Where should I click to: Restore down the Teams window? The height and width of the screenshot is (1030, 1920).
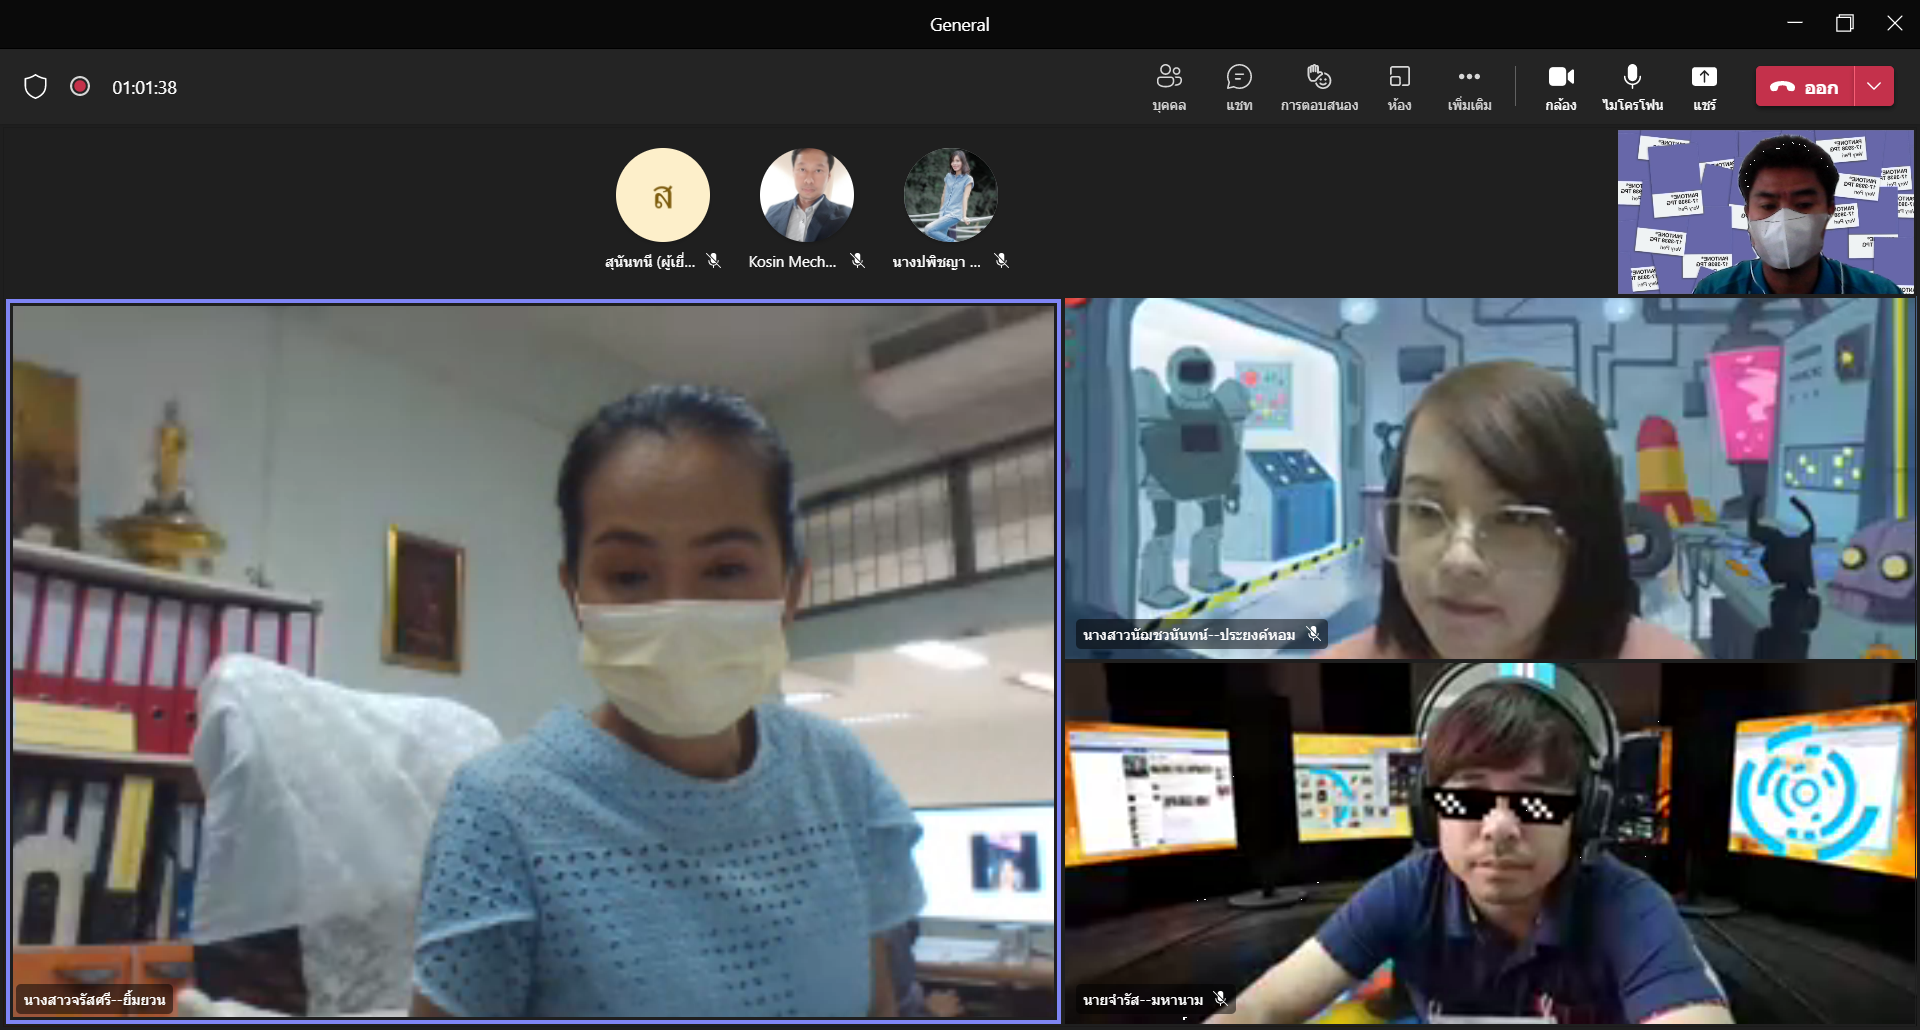[1845, 24]
